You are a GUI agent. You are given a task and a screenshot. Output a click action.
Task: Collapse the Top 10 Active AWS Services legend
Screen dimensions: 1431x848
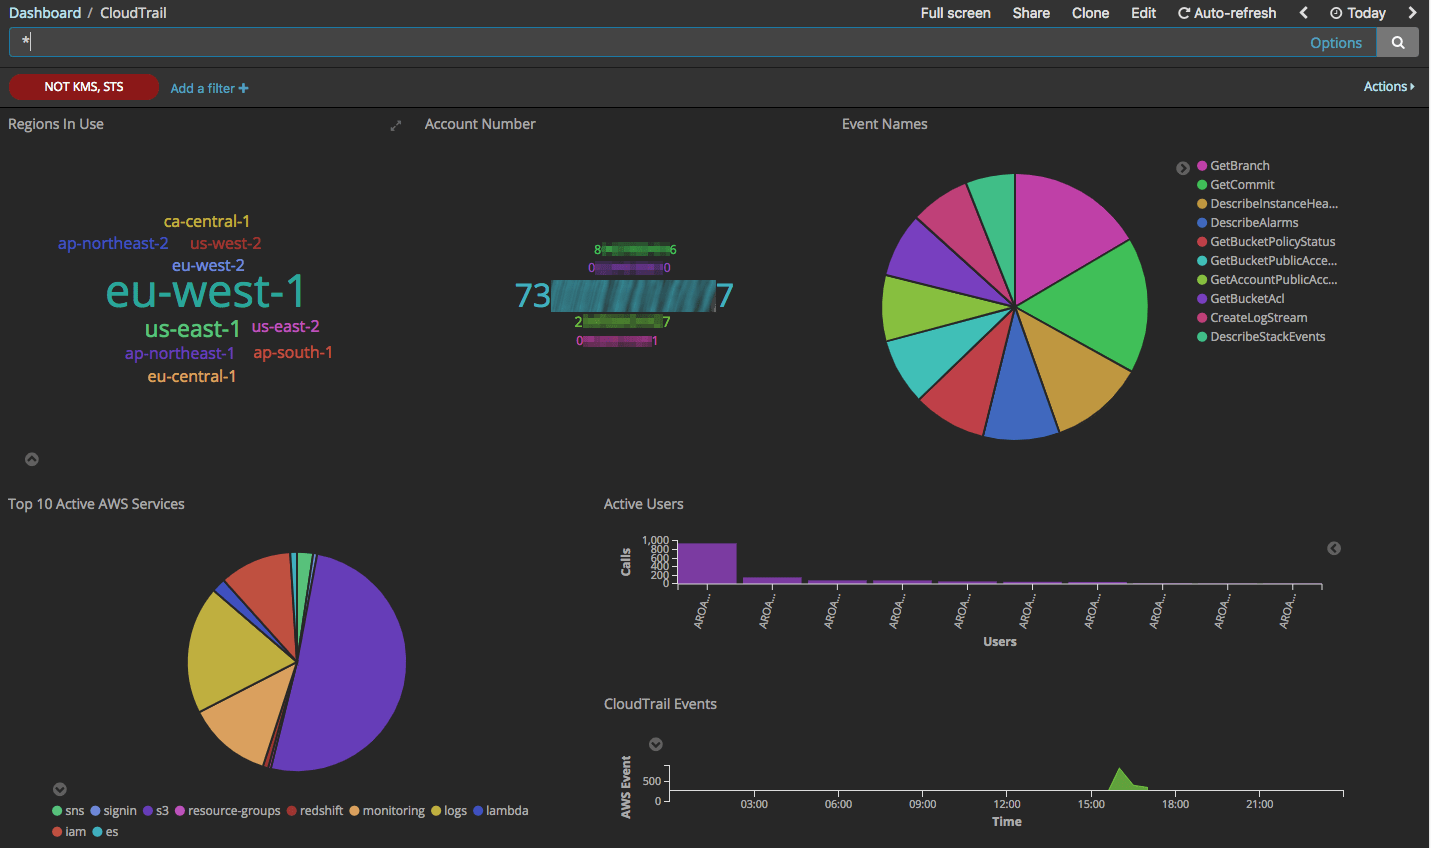tap(59, 789)
